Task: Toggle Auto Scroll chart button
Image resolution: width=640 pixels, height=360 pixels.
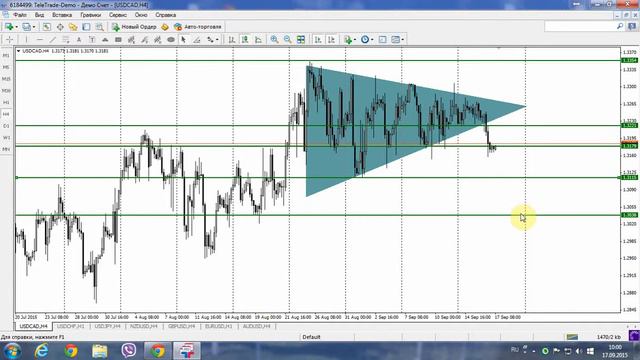Action: (318, 40)
